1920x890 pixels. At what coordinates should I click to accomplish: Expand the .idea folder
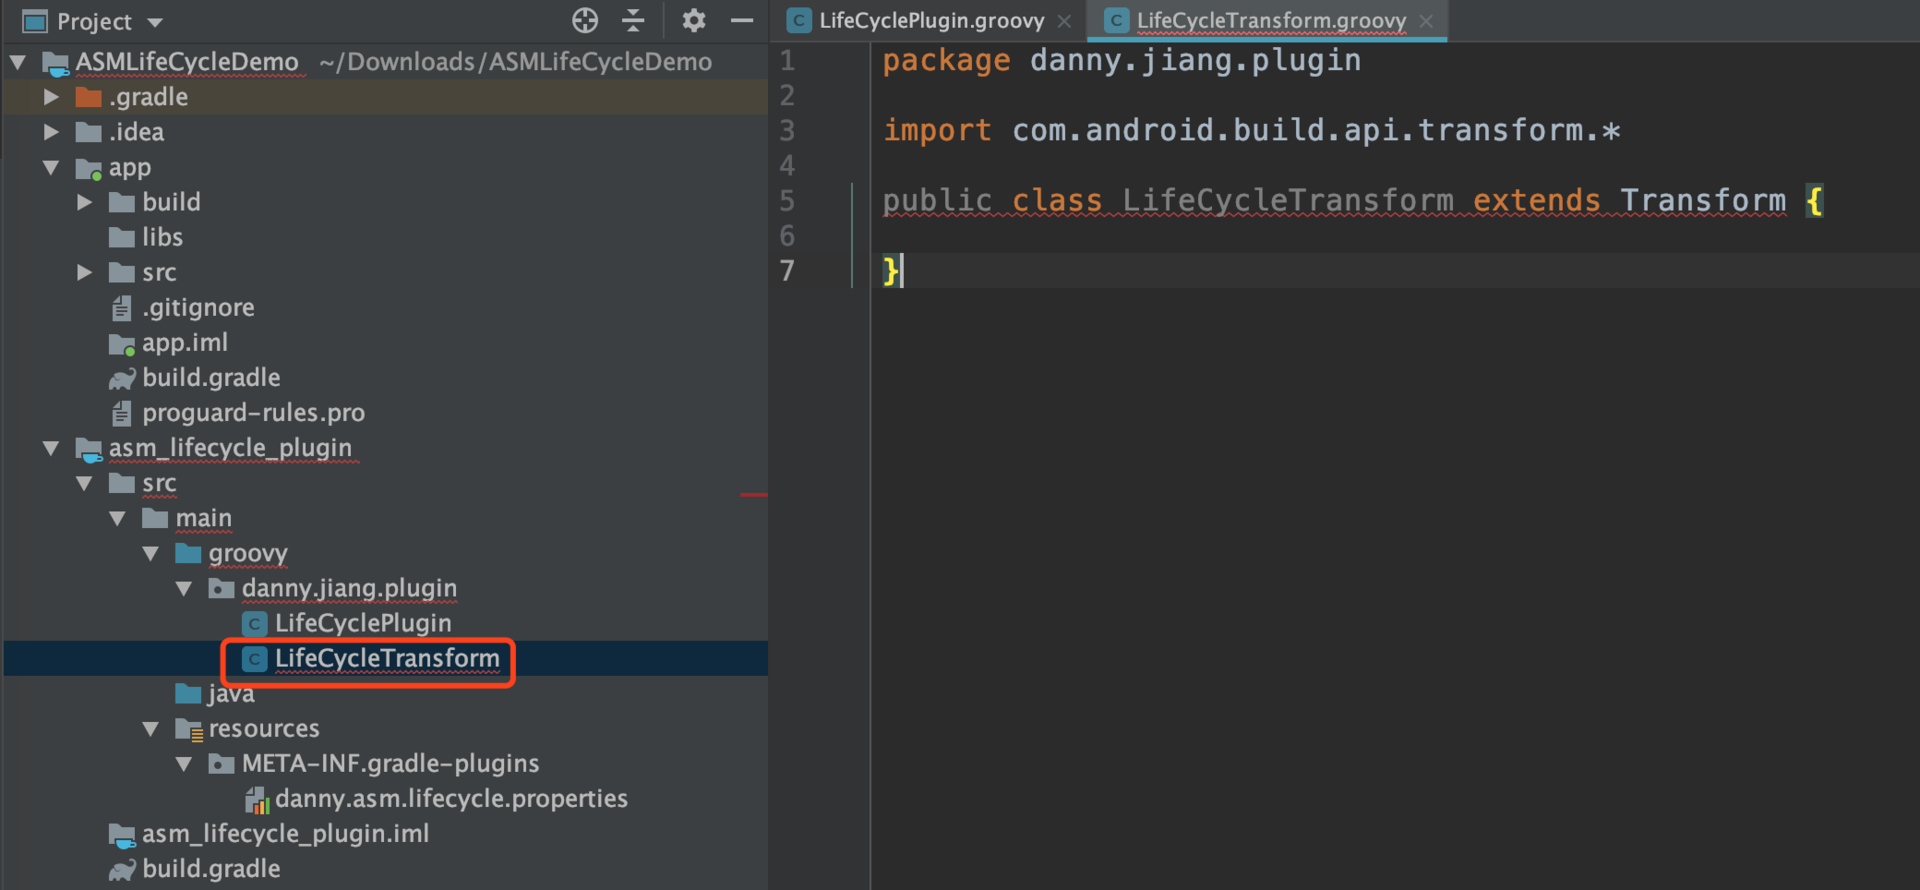click(x=51, y=132)
